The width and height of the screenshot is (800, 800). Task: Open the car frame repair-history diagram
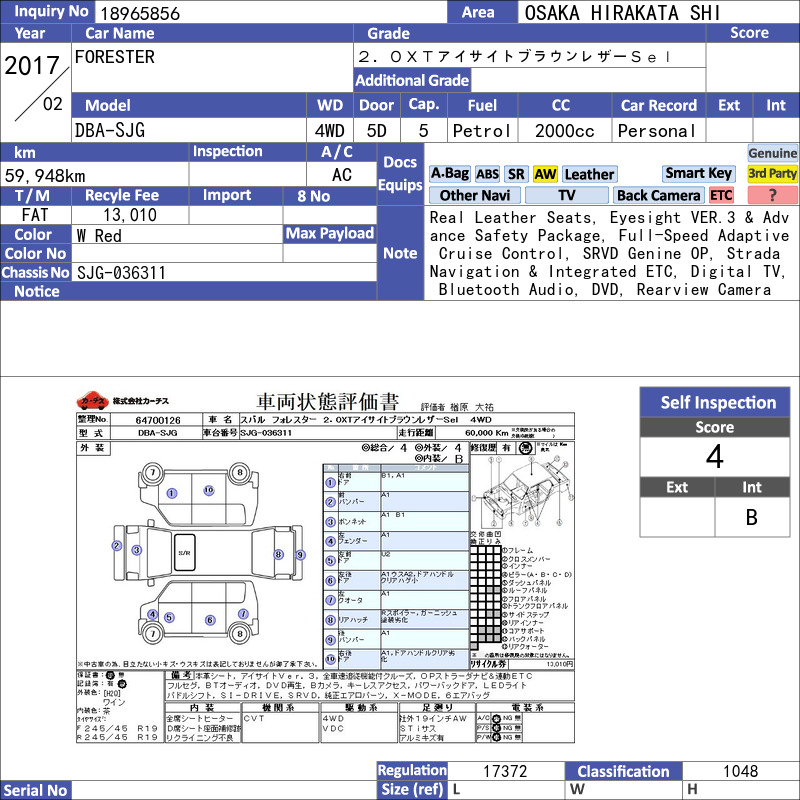click(522, 492)
